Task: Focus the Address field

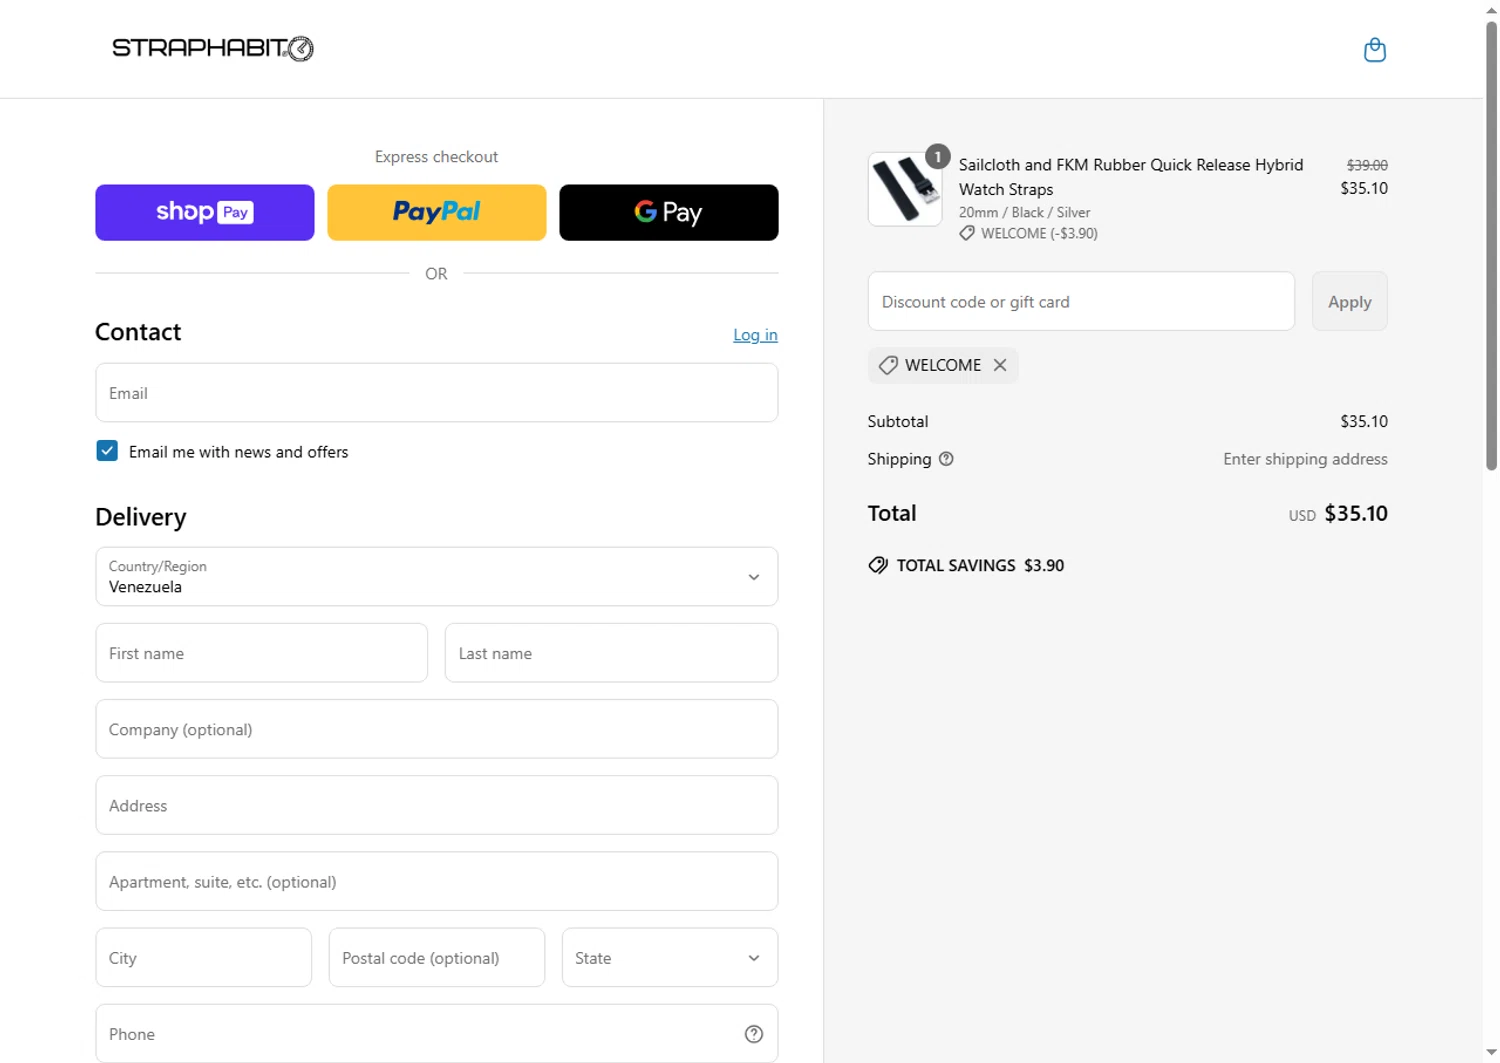Action: point(437,805)
